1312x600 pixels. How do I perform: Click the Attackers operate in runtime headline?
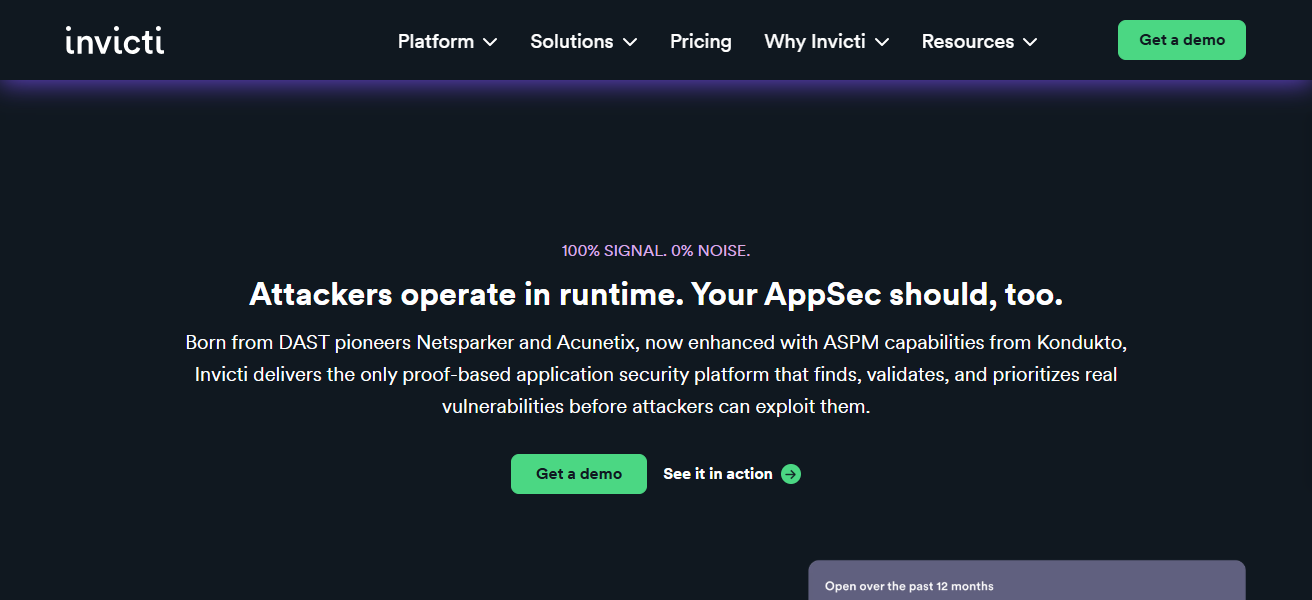tap(656, 294)
